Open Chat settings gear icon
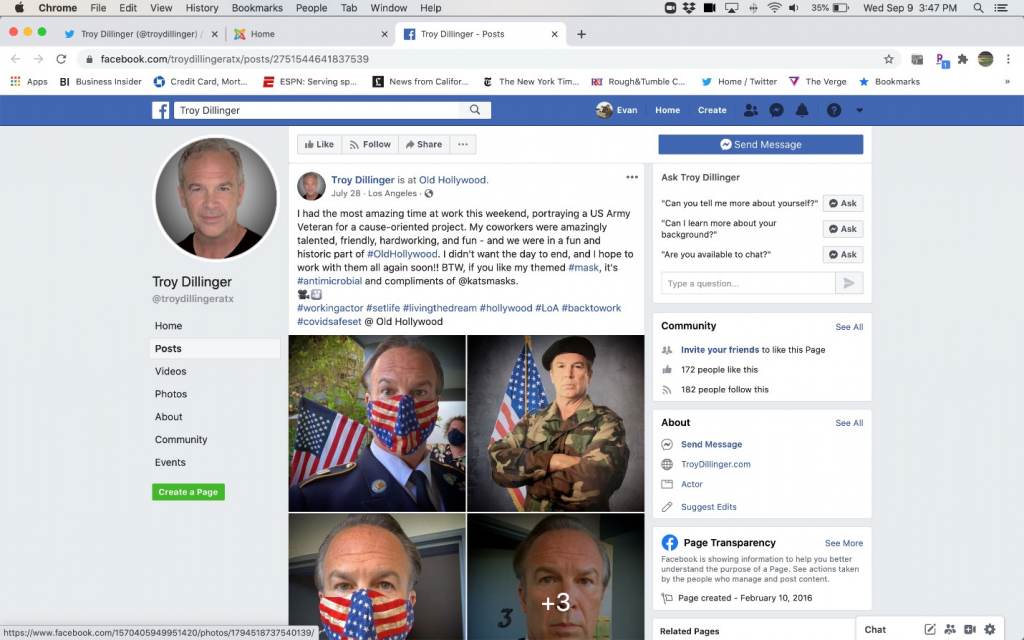The width and height of the screenshot is (1024, 640). 989,629
